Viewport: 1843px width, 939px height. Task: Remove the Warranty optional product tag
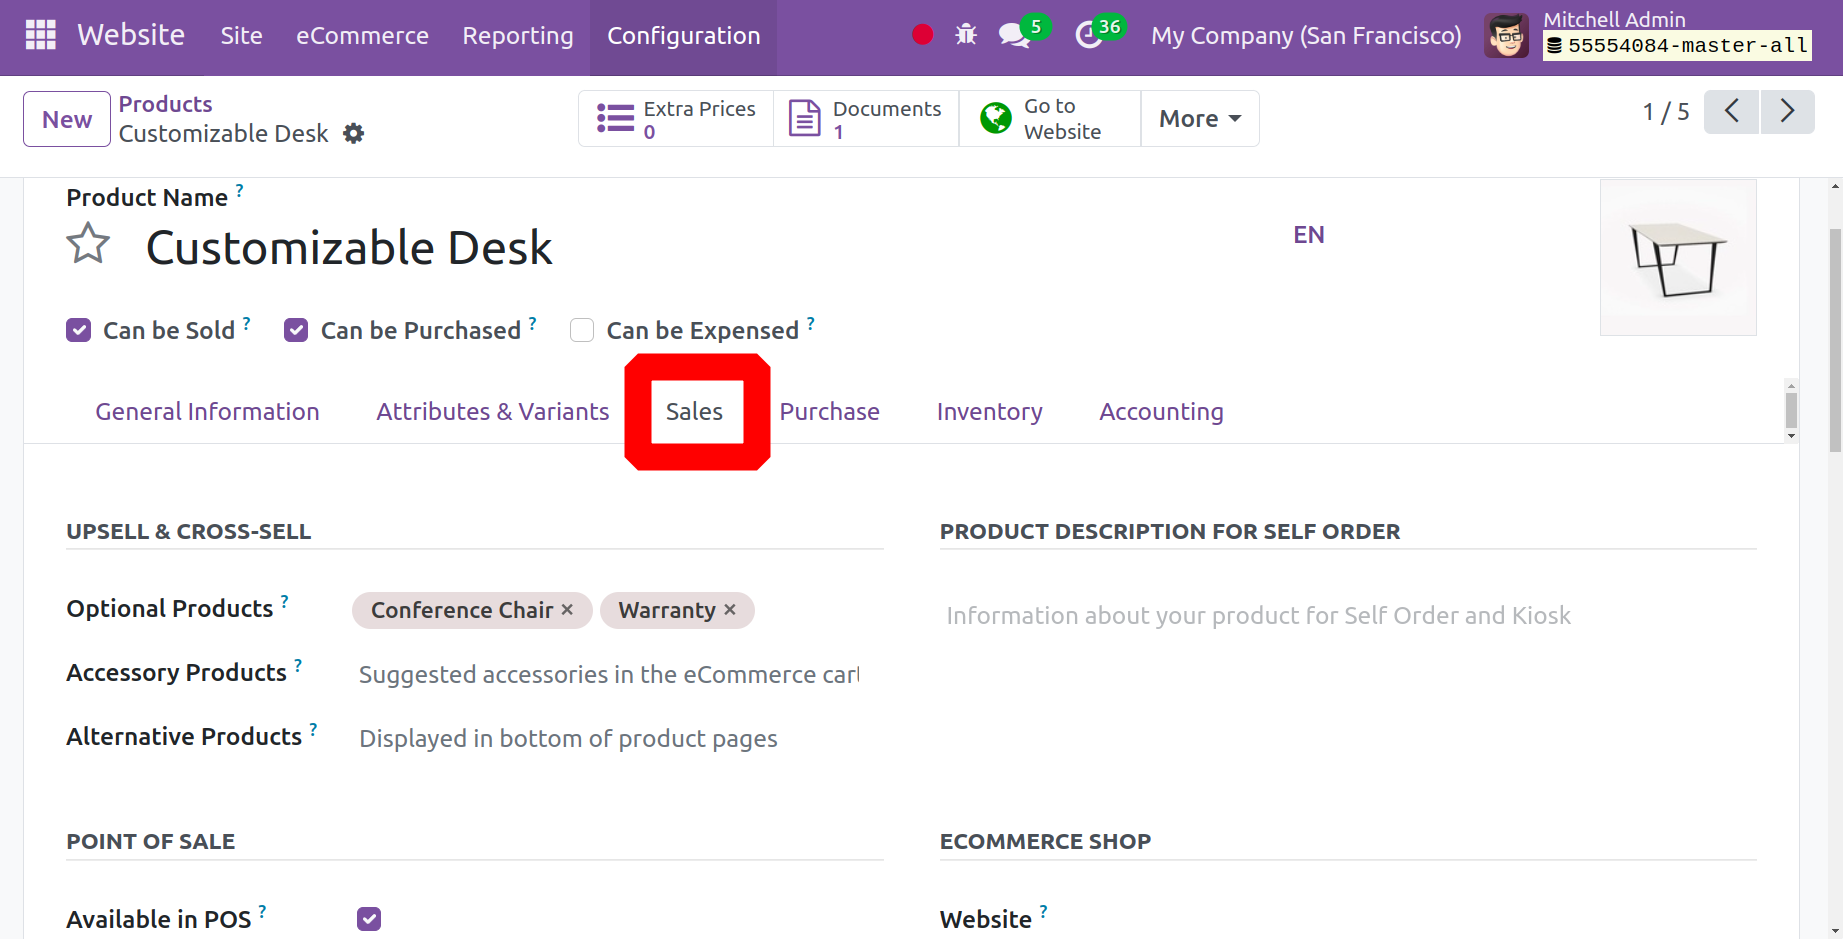click(730, 610)
